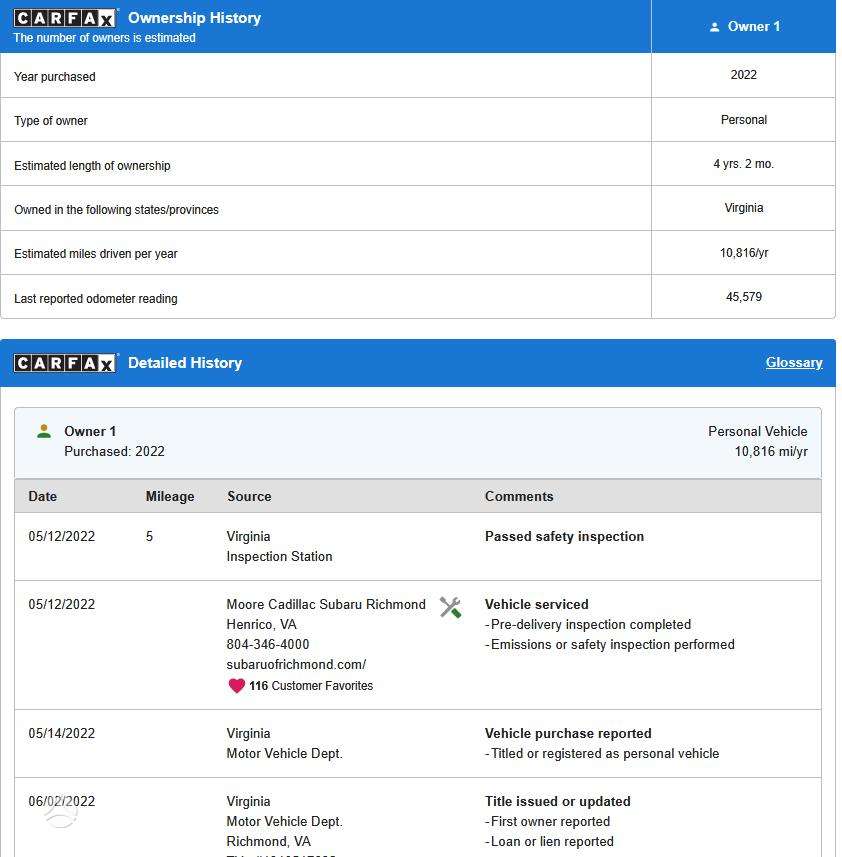Click the 'Year purchased' row label
The width and height of the screenshot is (842, 857).
coord(55,77)
